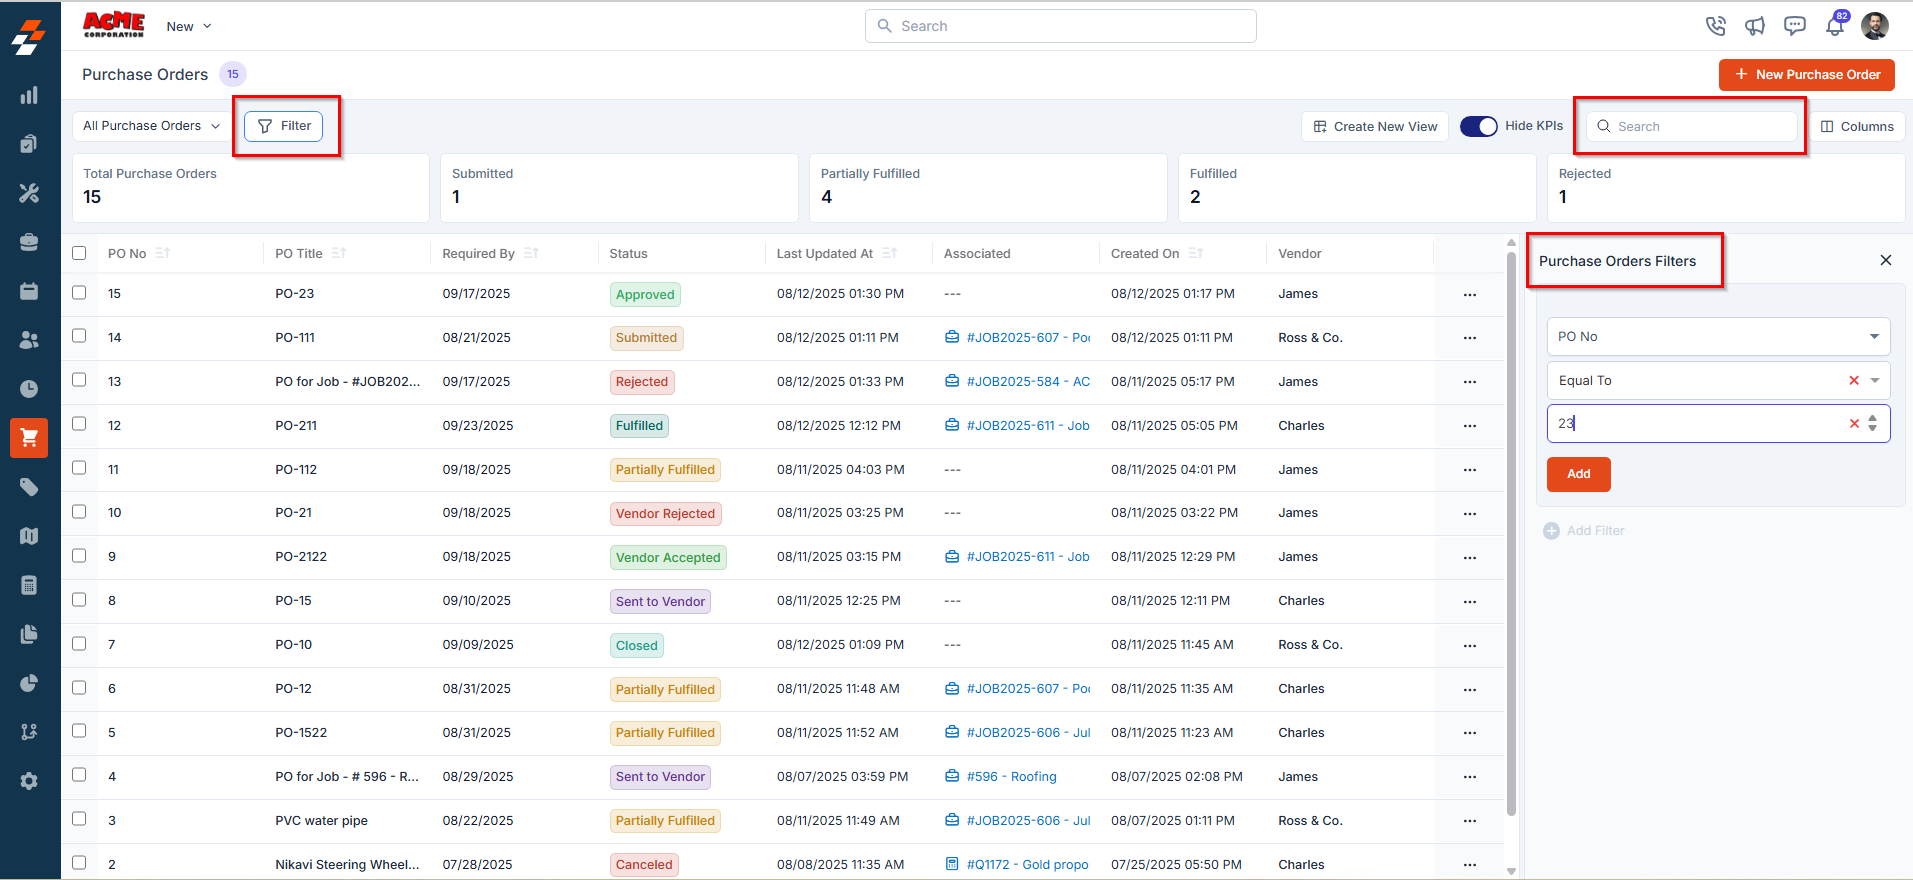Open the wrench-and-screwdriver tools sidebar icon
This screenshot has width=1913, height=880.
pos(29,193)
